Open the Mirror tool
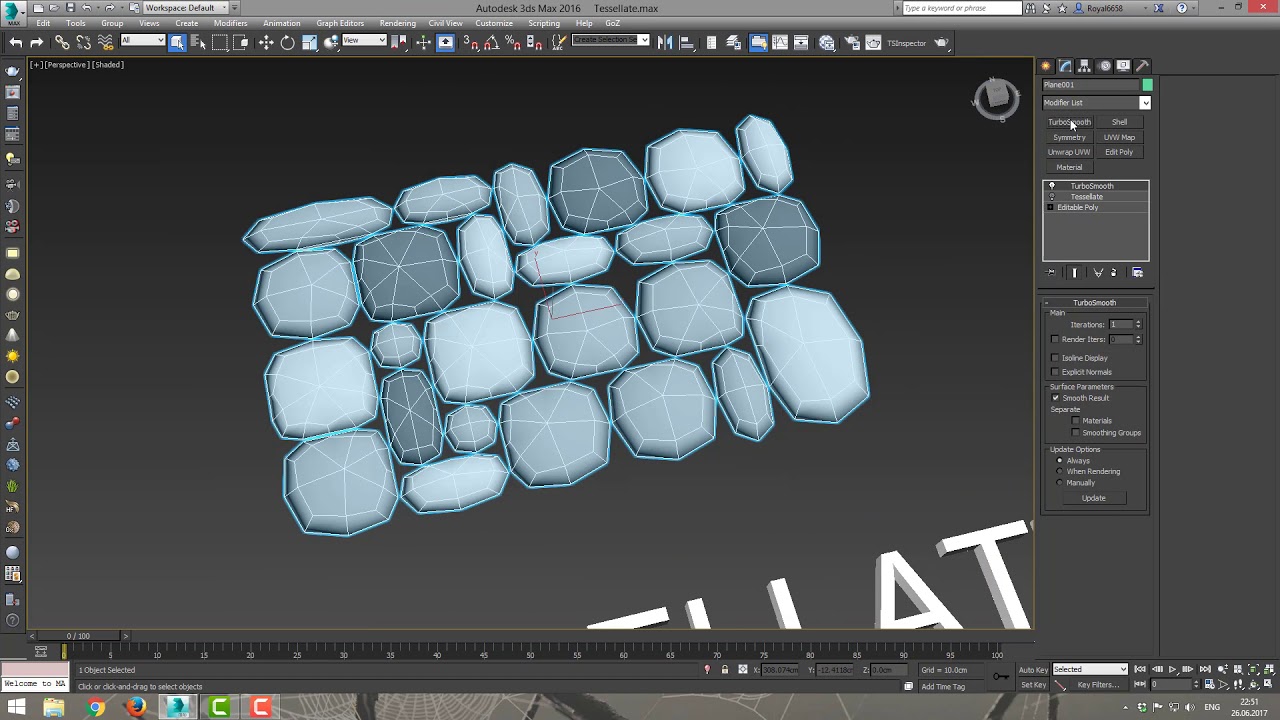Image resolution: width=1280 pixels, height=720 pixels. point(665,42)
